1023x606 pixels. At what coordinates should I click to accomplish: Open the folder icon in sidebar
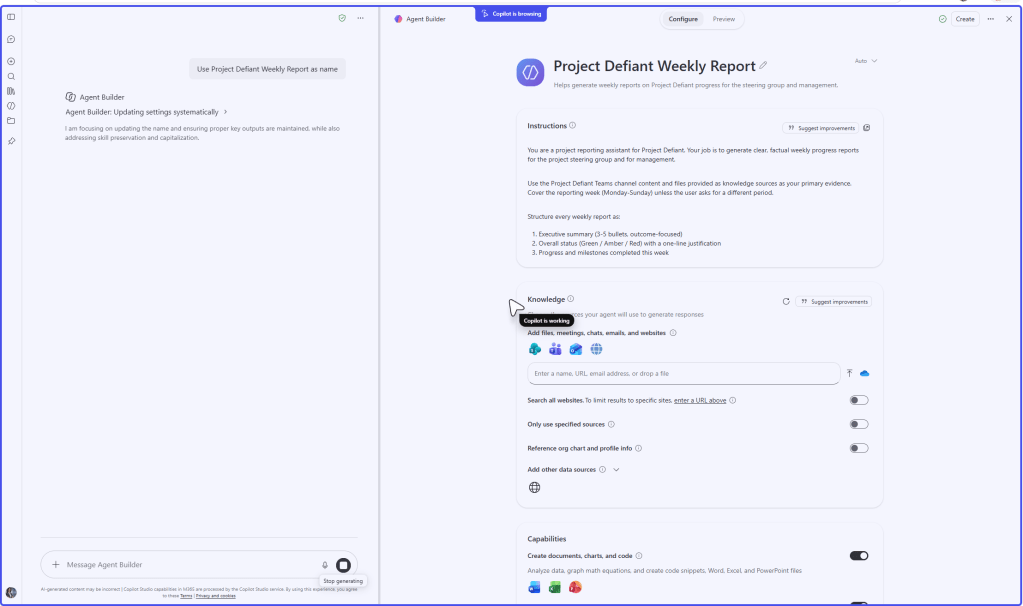click(11, 121)
